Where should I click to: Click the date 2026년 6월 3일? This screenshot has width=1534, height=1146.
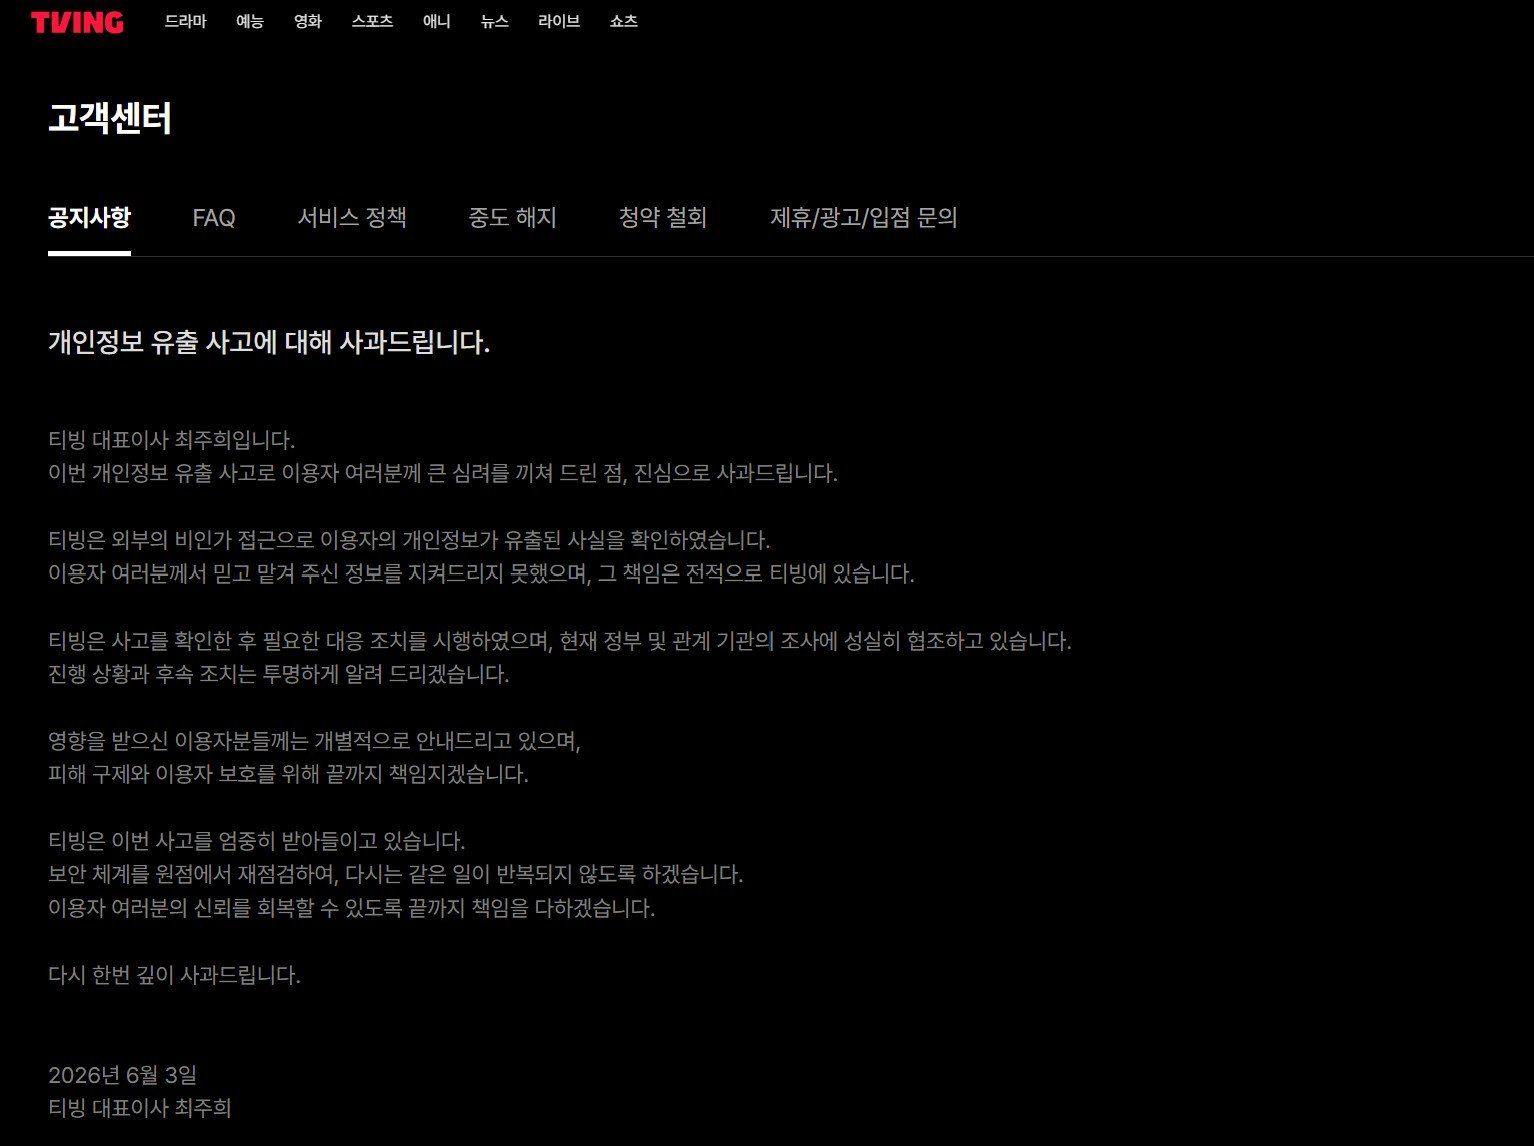point(122,1075)
